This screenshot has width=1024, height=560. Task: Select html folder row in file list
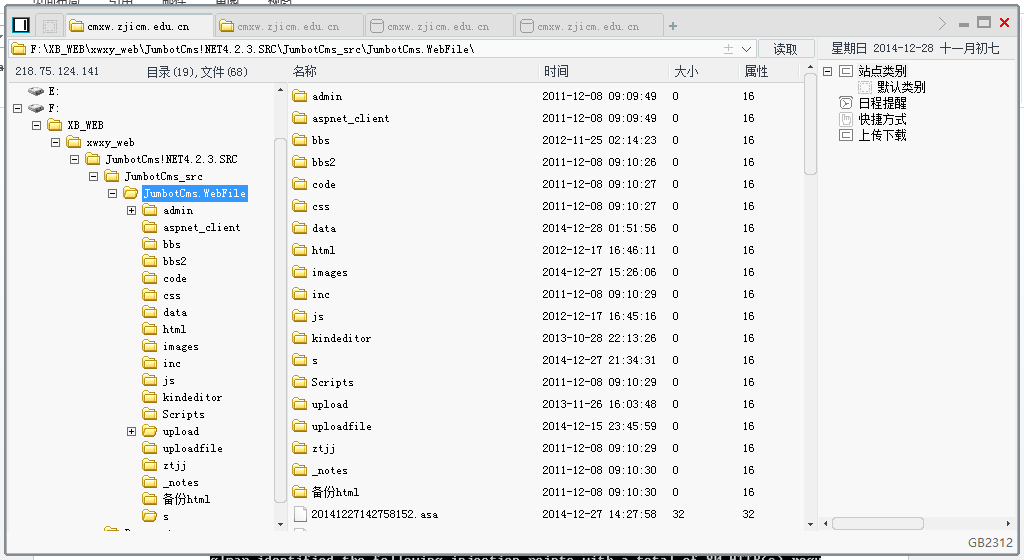click(546, 250)
